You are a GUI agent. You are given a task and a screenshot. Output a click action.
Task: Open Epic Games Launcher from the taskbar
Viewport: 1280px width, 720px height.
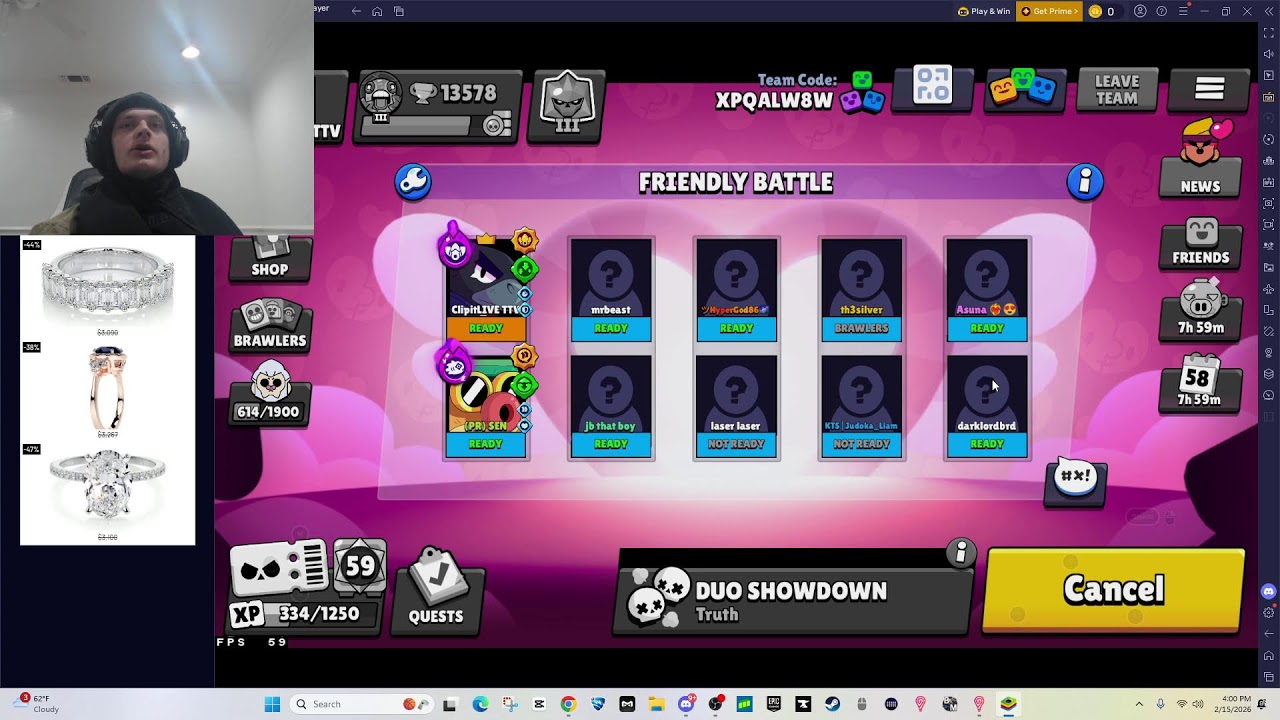[x=773, y=704]
